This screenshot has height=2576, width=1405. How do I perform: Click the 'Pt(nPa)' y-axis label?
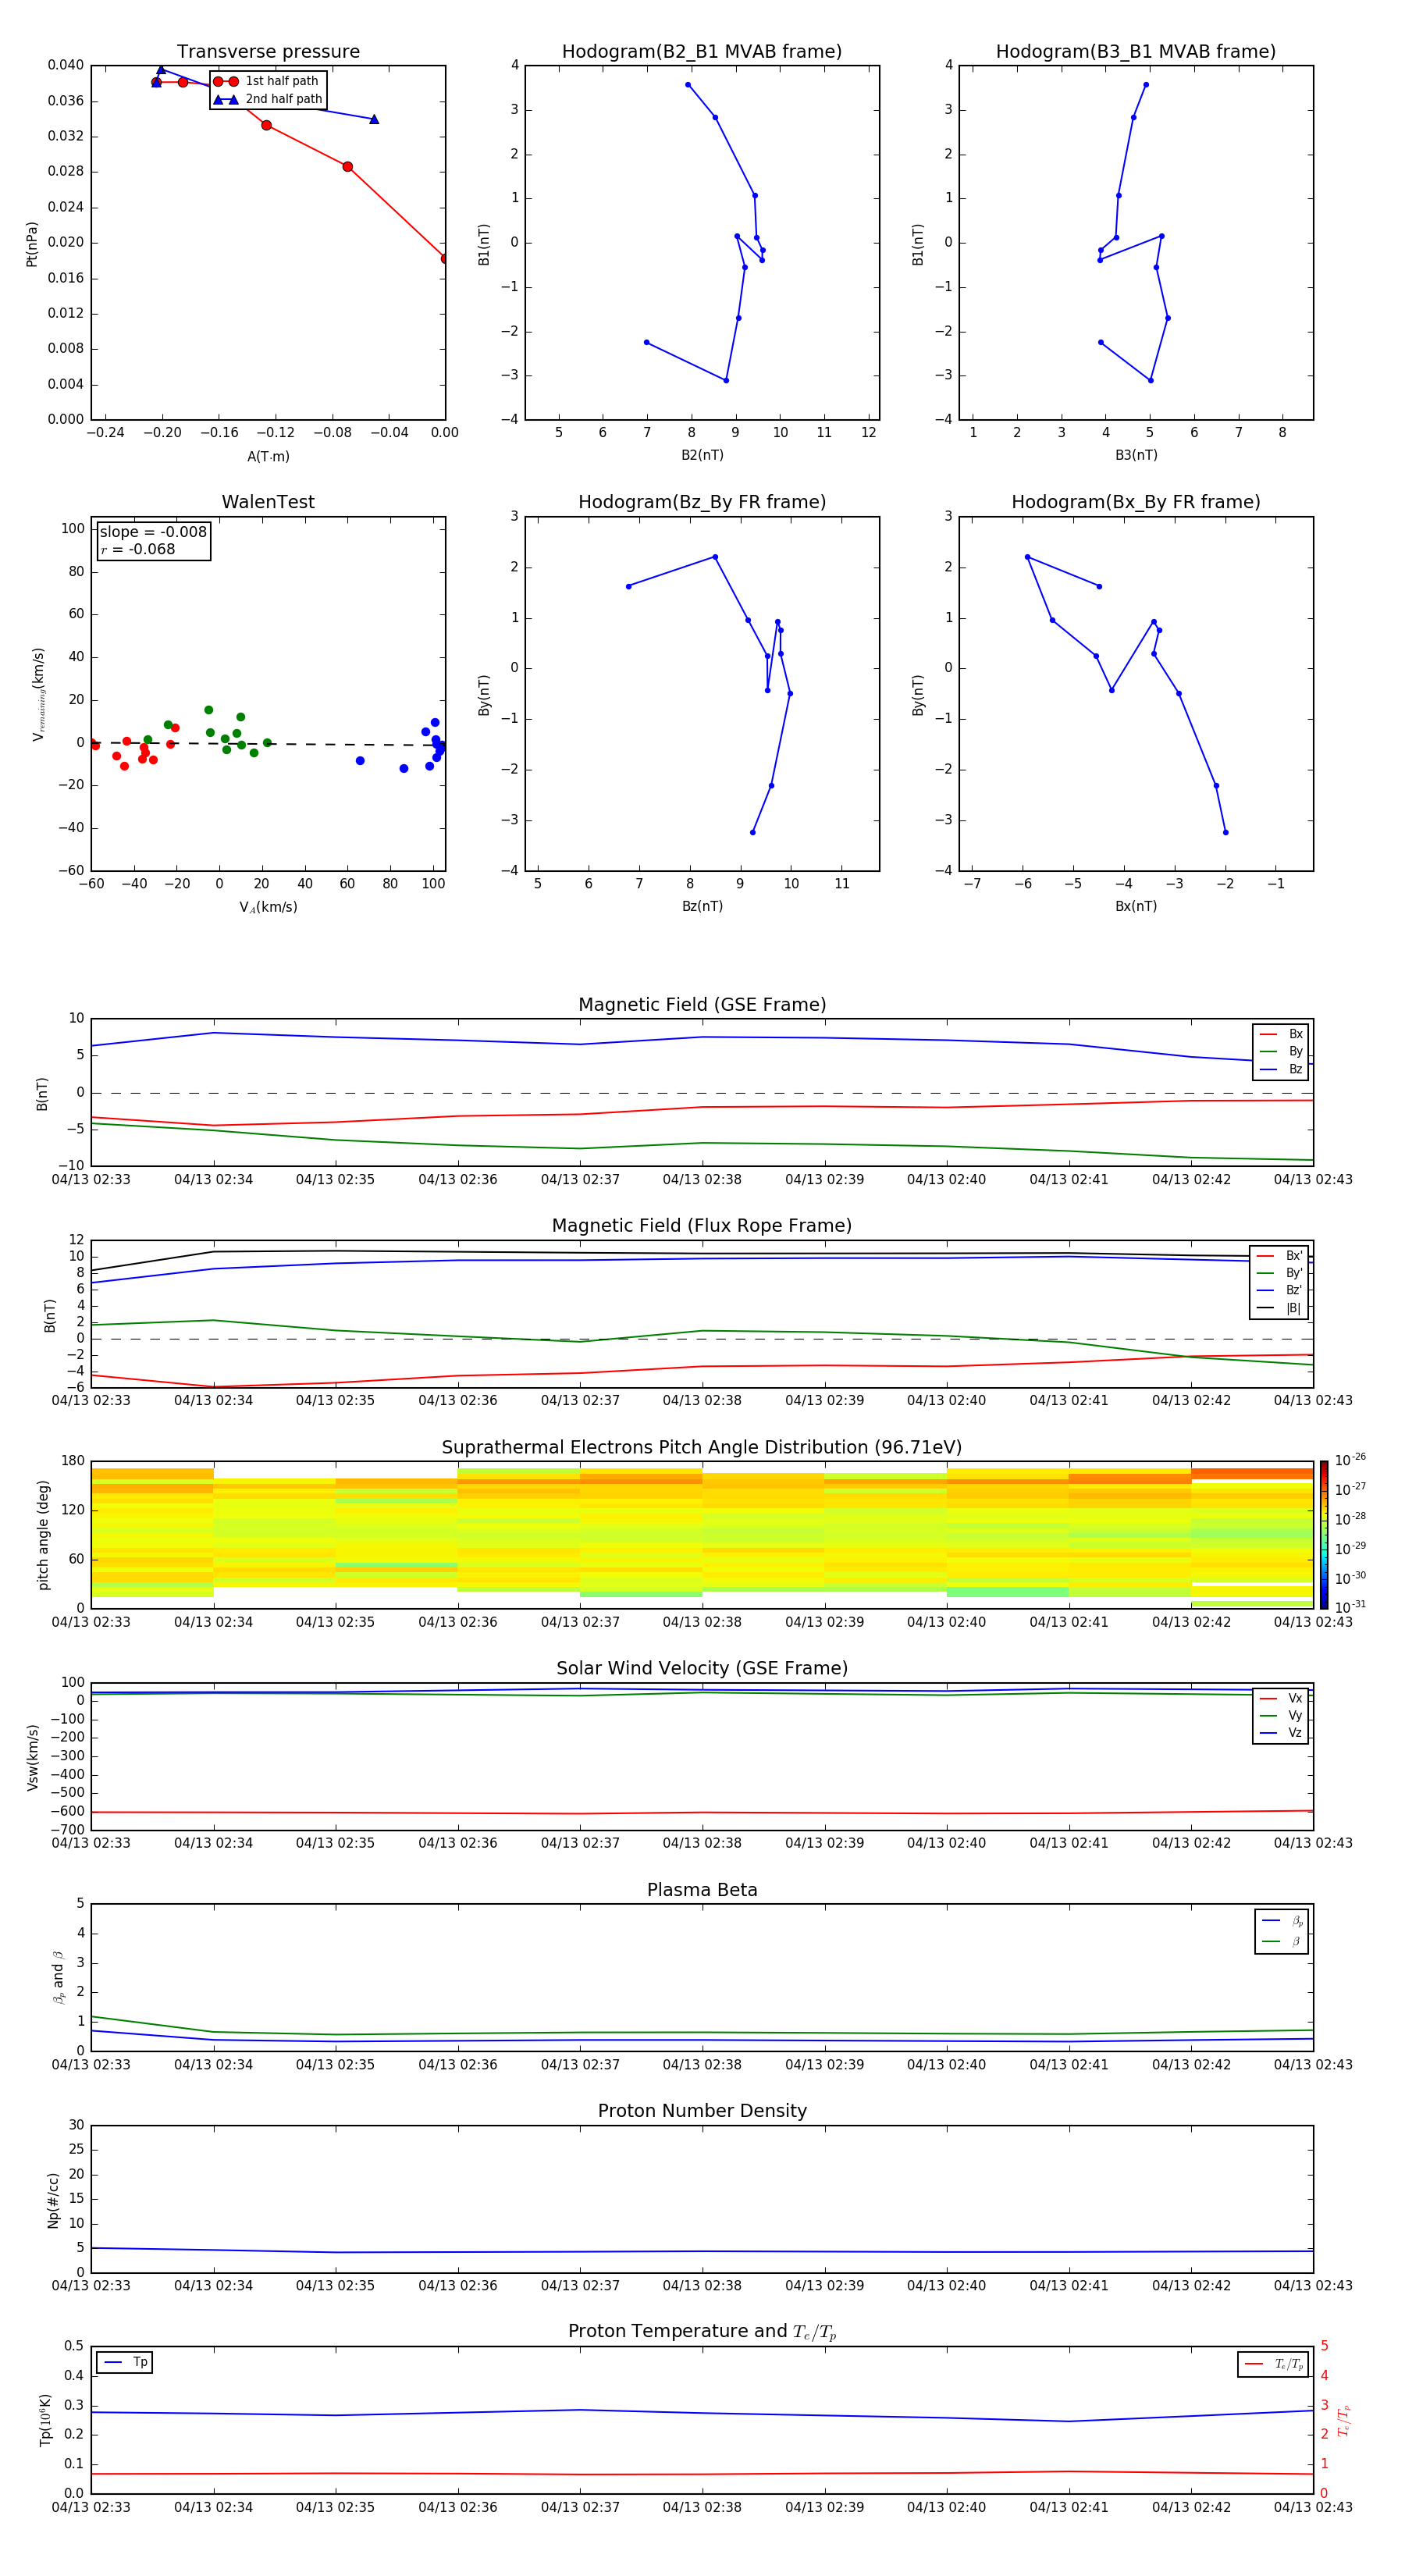(x=32, y=243)
